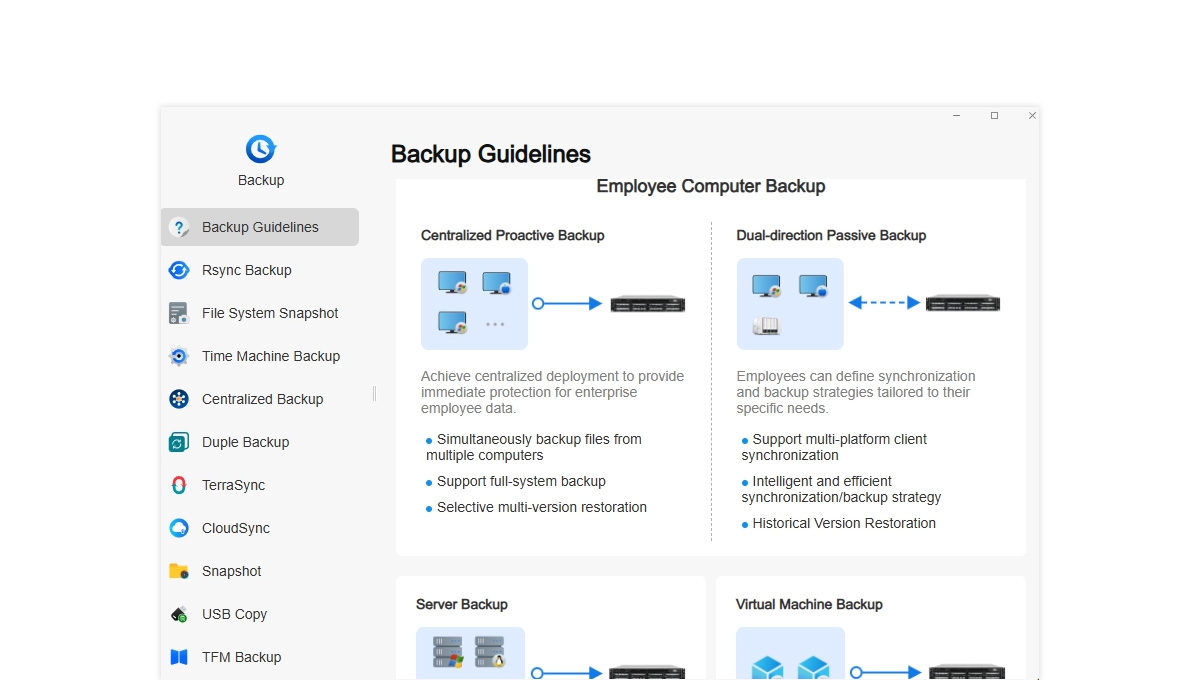The height and width of the screenshot is (680, 1200).
Task: Open the File System Snapshot icon
Action: (x=179, y=313)
